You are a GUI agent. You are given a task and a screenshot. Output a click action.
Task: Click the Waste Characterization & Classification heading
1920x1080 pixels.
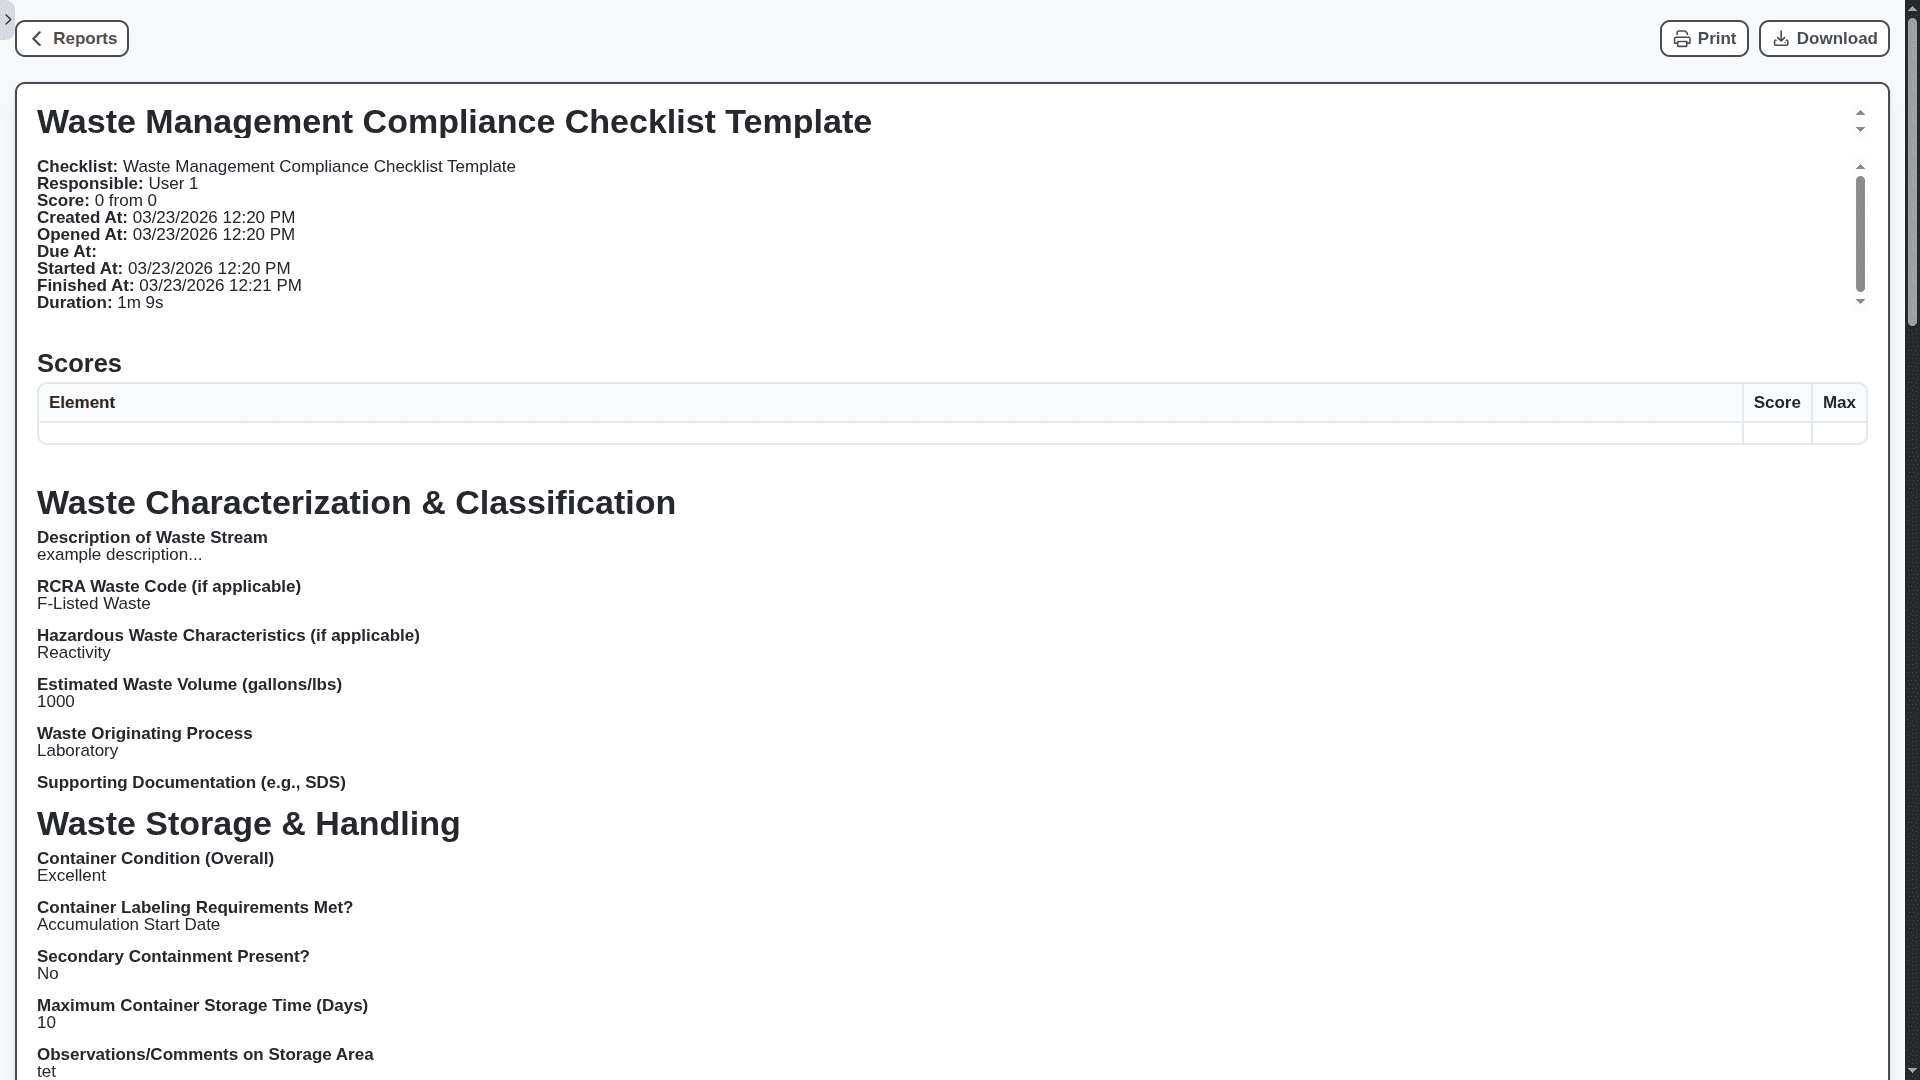(356, 503)
